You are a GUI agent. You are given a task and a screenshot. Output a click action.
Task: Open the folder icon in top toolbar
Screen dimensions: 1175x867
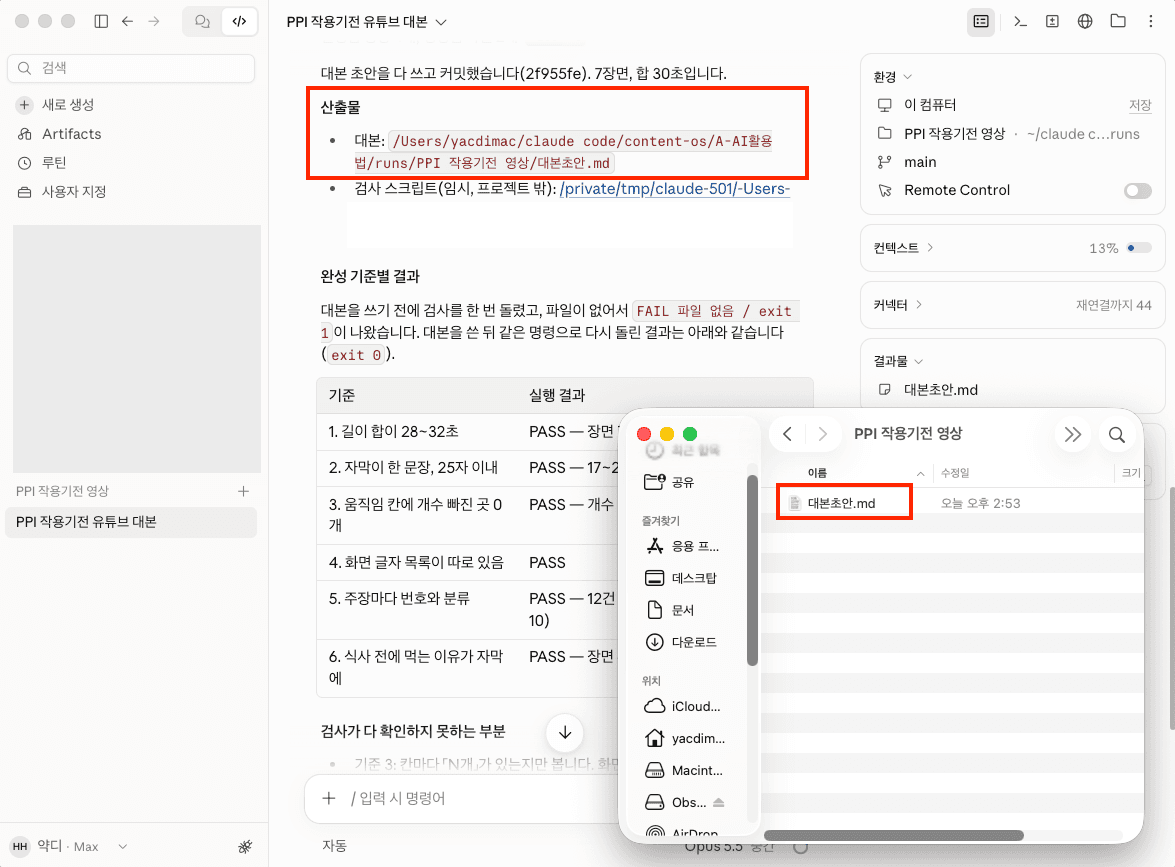[1118, 22]
